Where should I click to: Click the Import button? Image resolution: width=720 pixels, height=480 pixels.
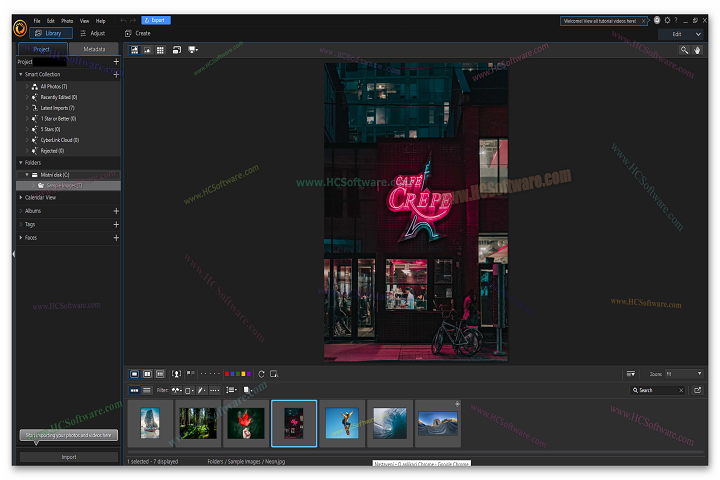pyautogui.click(x=69, y=457)
